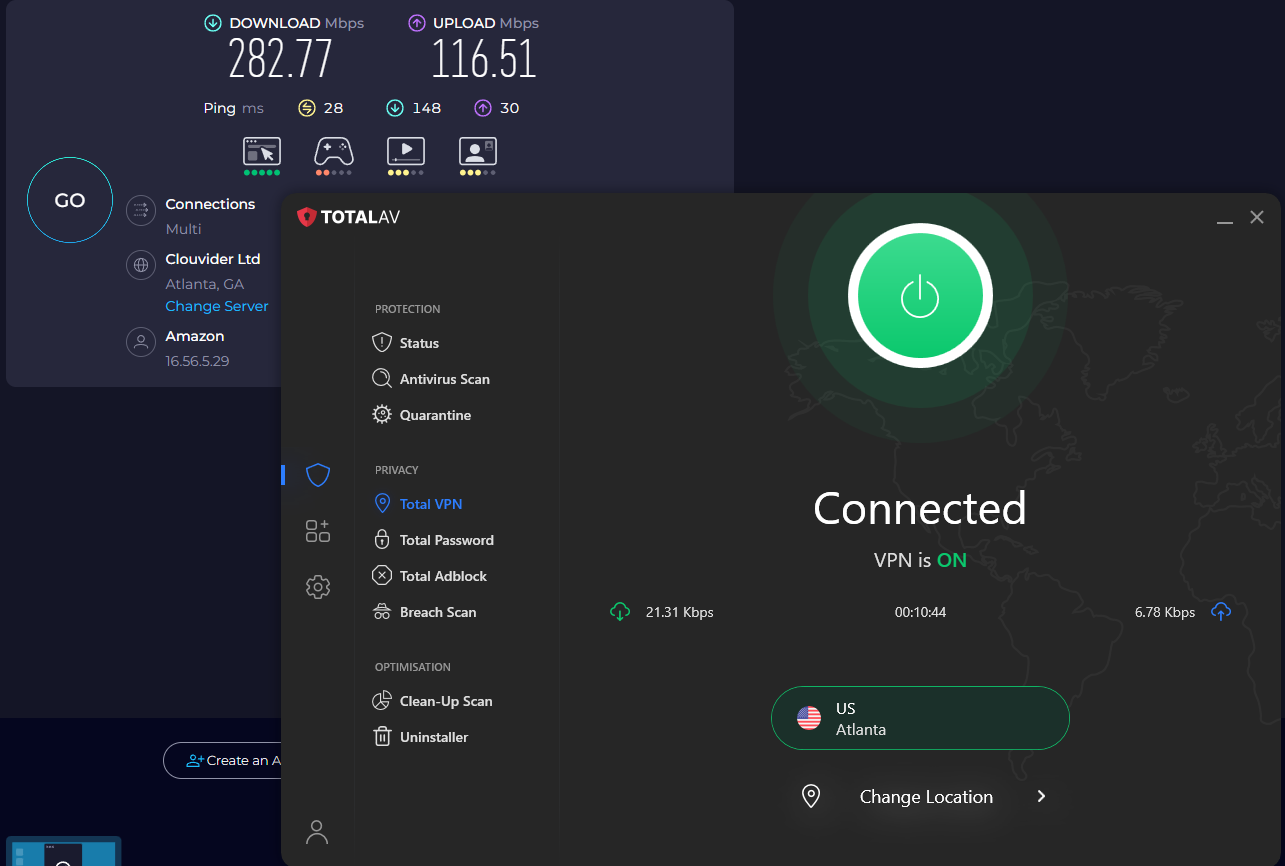The height and width of the screenshot is (866, 1285).
Task: Select Total VPN menu item
Action: click(x=417, y=504)
